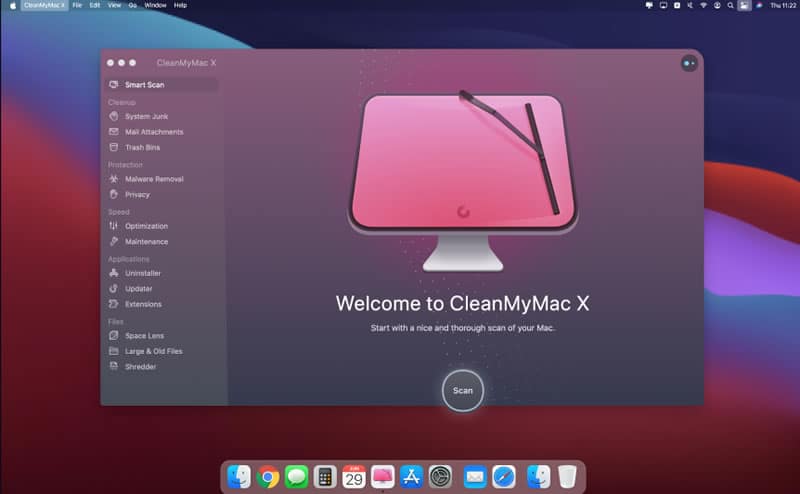The height and width of the screenshot is (494, 800).
Task: Activate Siri from the menu bar
Action: (759, 5)
